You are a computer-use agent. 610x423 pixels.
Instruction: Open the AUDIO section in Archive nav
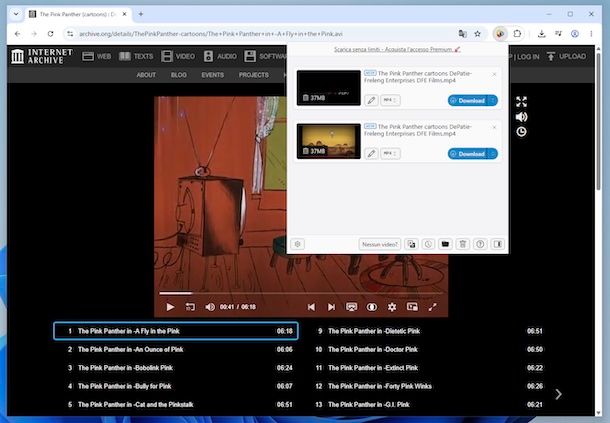click(220, 56)
